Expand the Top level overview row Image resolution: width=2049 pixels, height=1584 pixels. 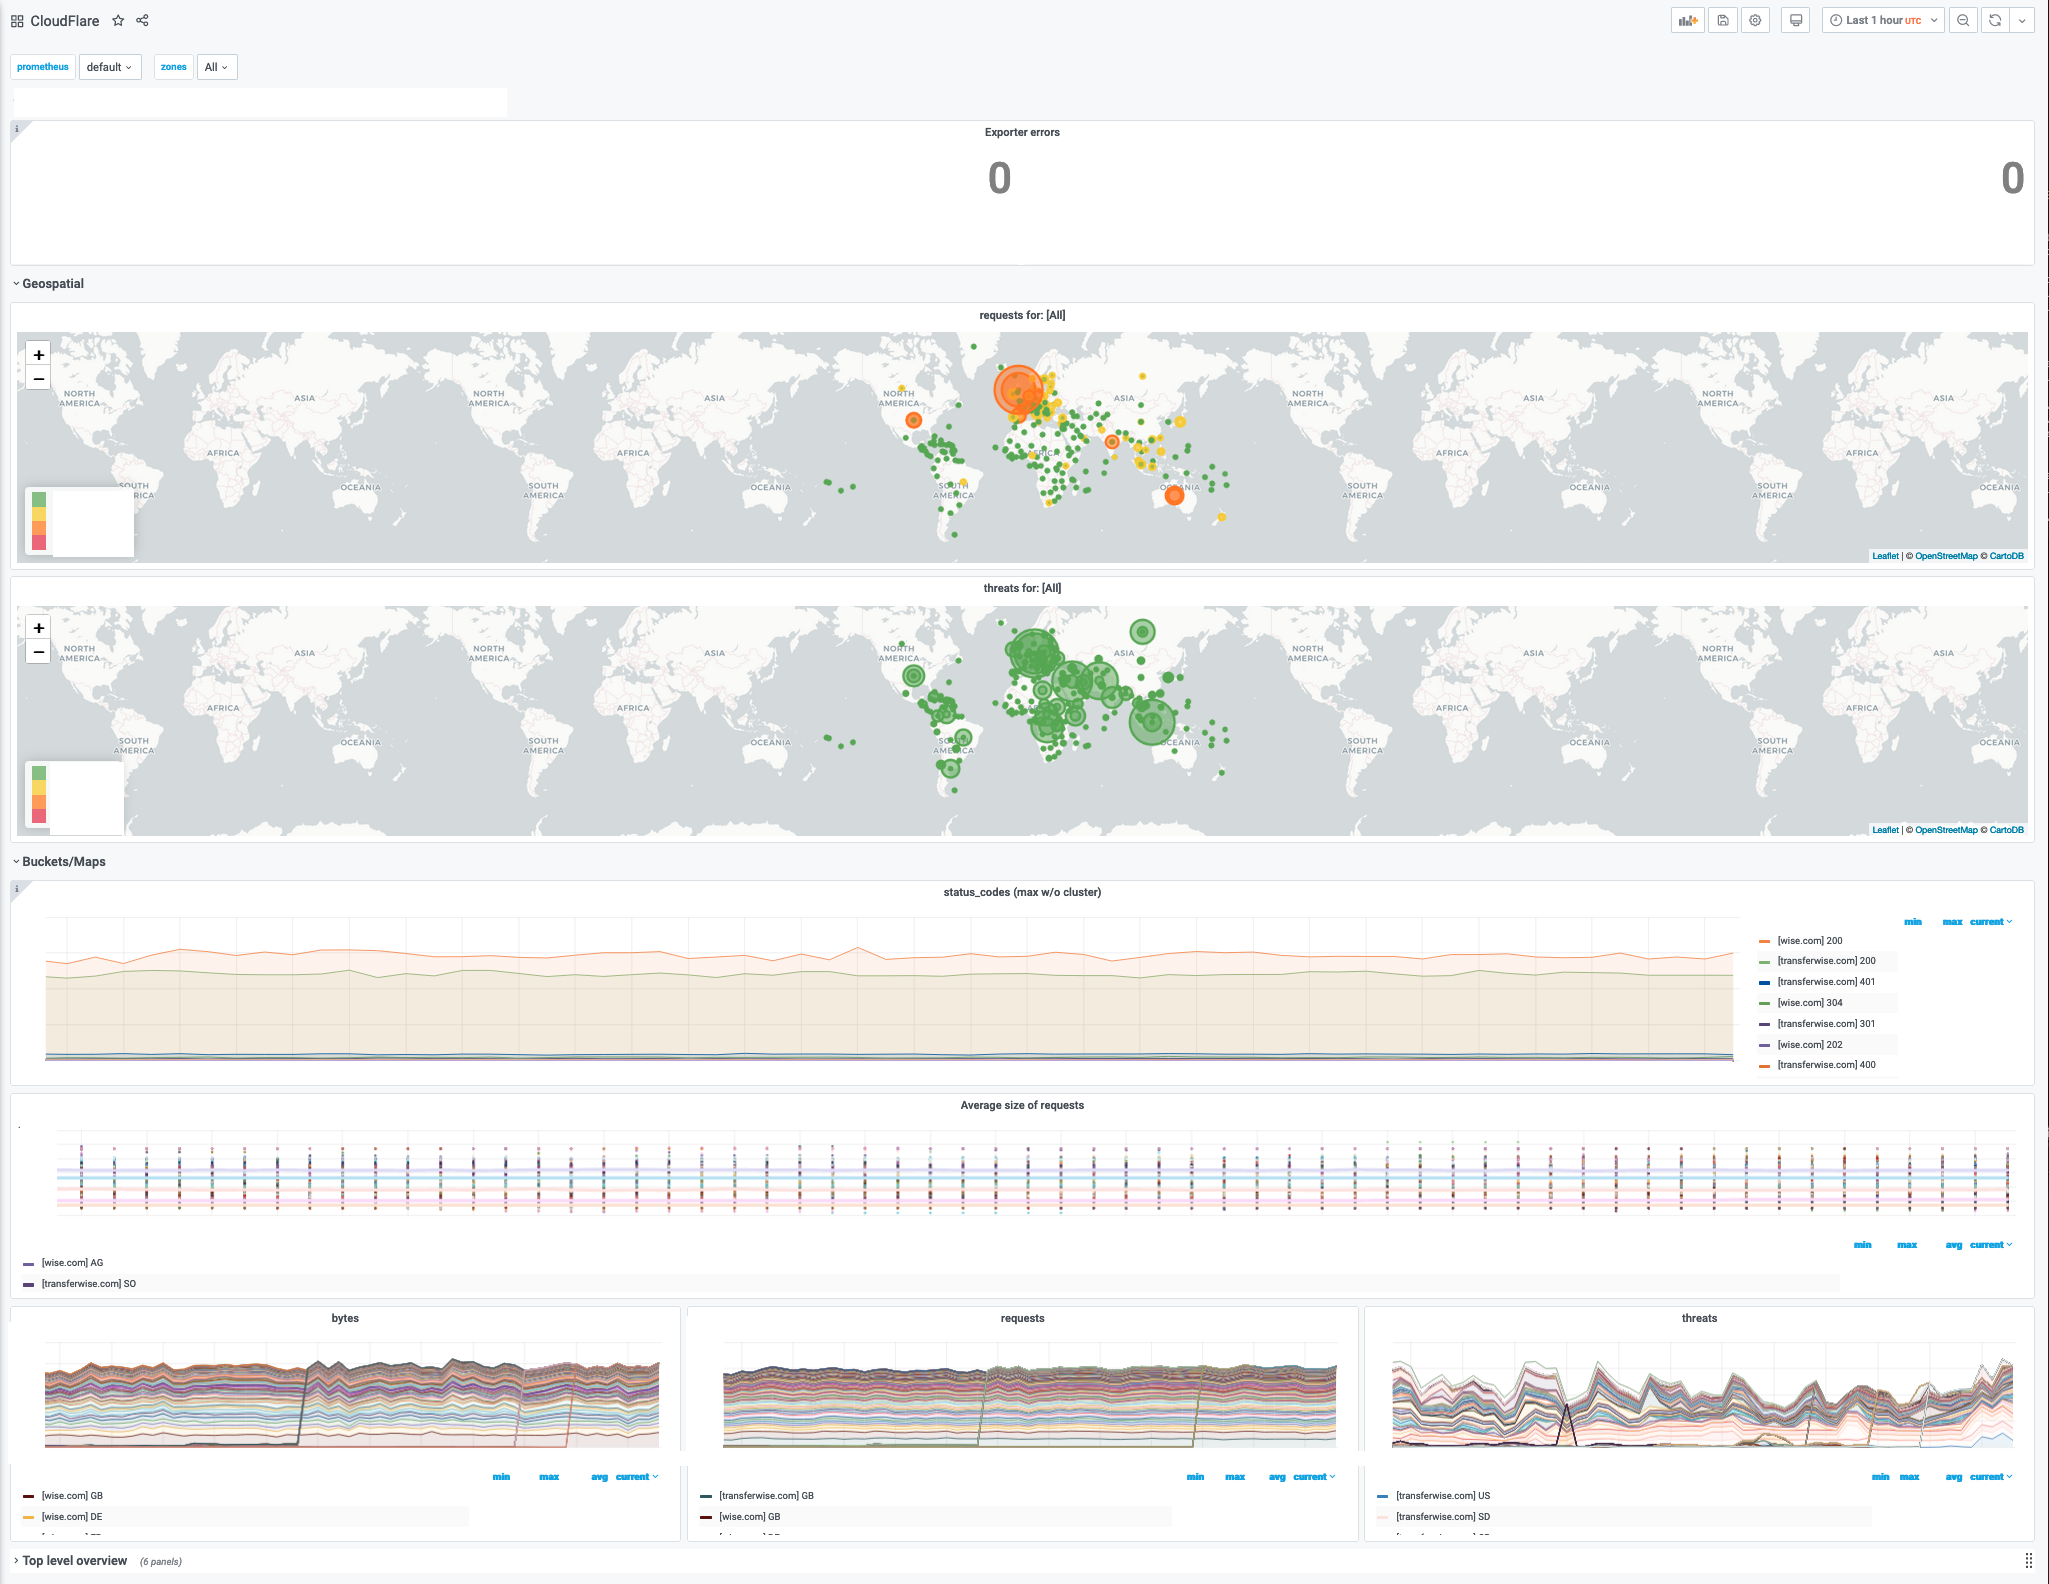(x=74, y=1560)
